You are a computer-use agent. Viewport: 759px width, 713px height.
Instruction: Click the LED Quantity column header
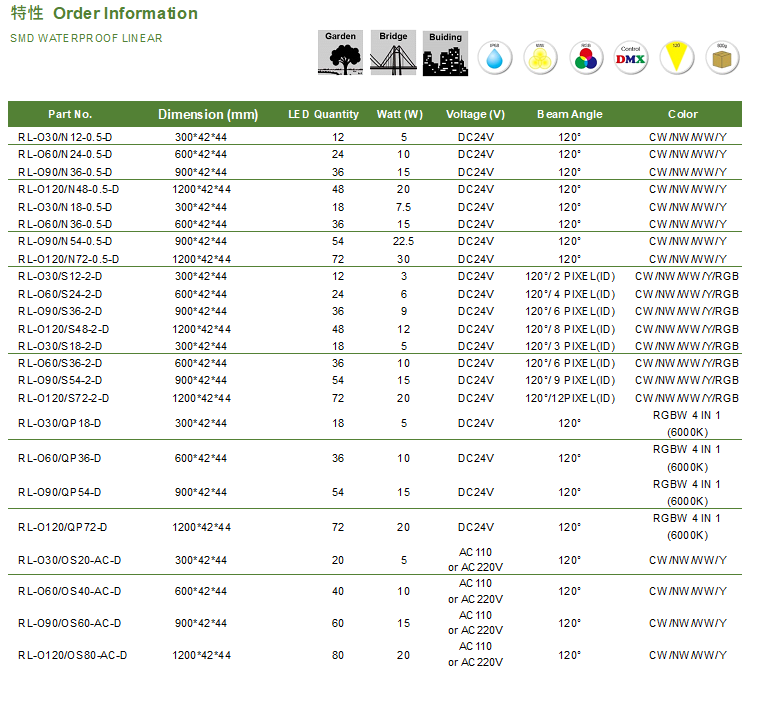click(x=323, y=114)
